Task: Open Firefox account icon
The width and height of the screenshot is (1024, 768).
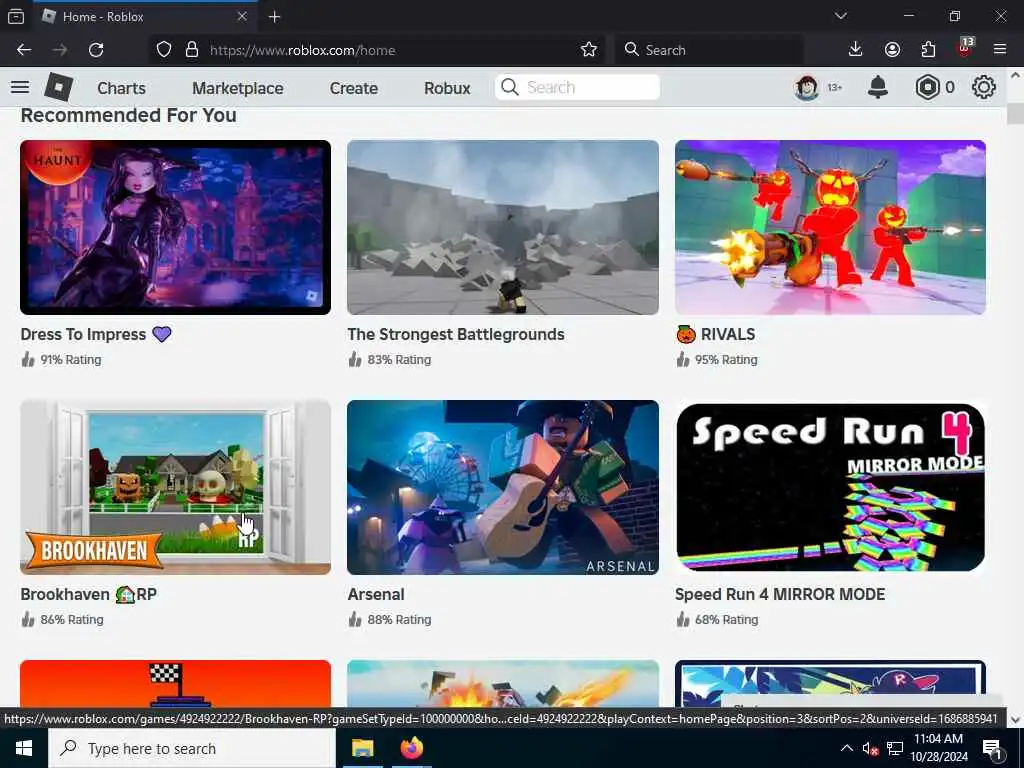Action: [x=892, y=50]
